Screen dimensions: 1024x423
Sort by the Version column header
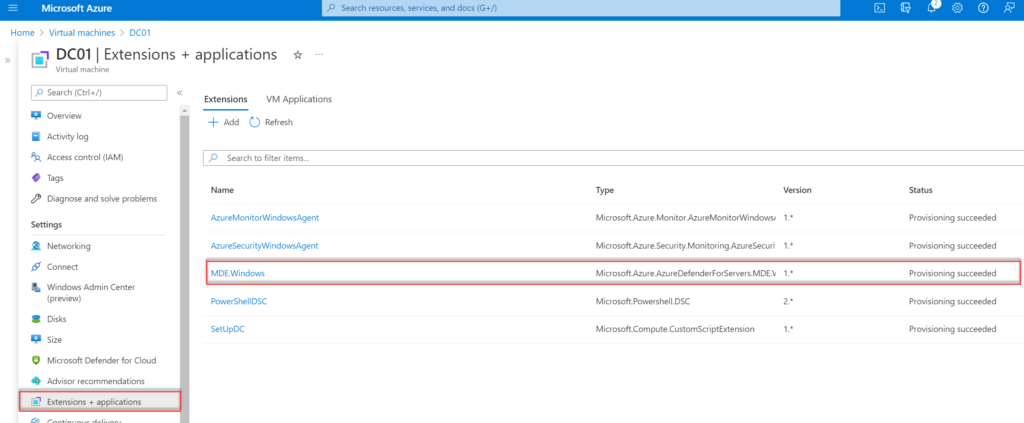797,190
